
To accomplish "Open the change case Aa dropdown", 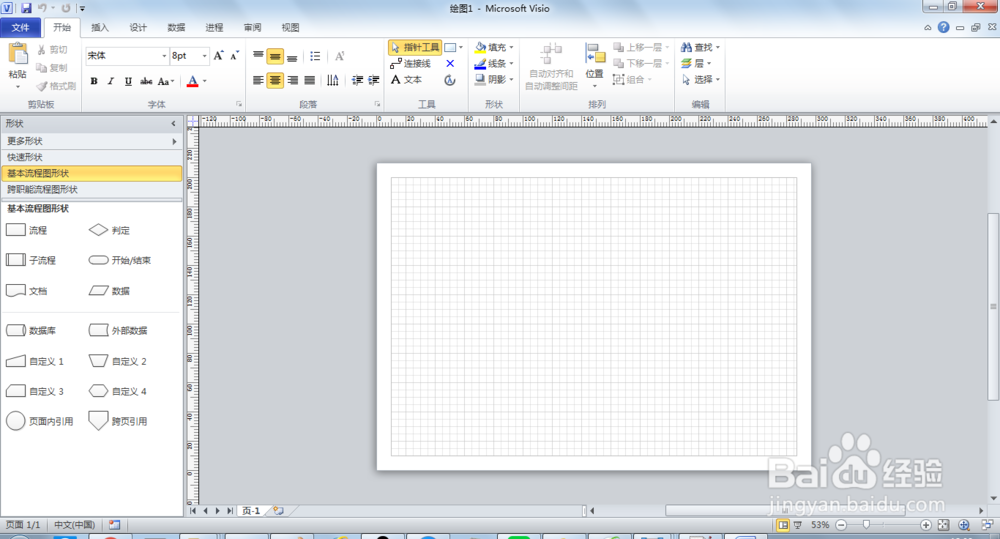I will point(166,81).
